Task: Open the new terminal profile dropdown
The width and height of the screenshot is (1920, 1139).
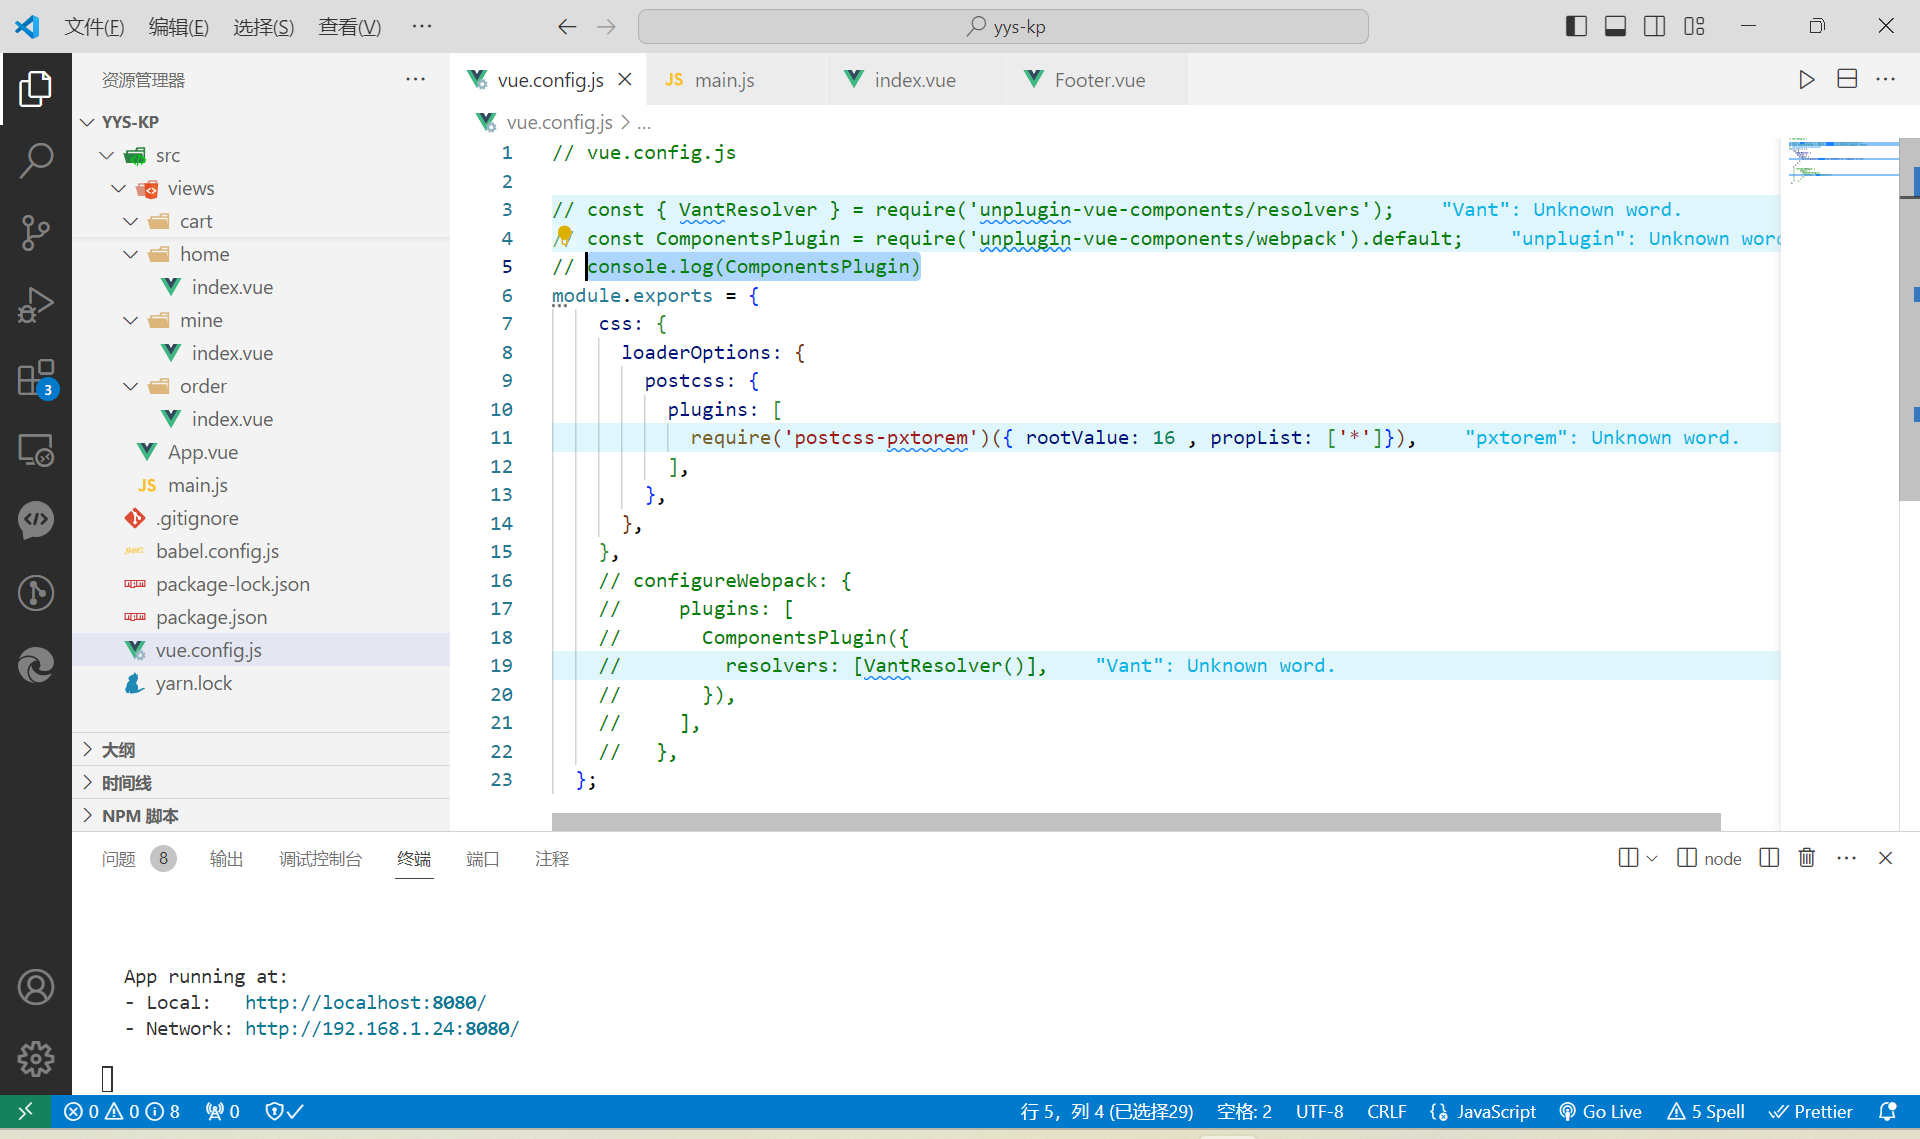Action: pos(1652,858)
